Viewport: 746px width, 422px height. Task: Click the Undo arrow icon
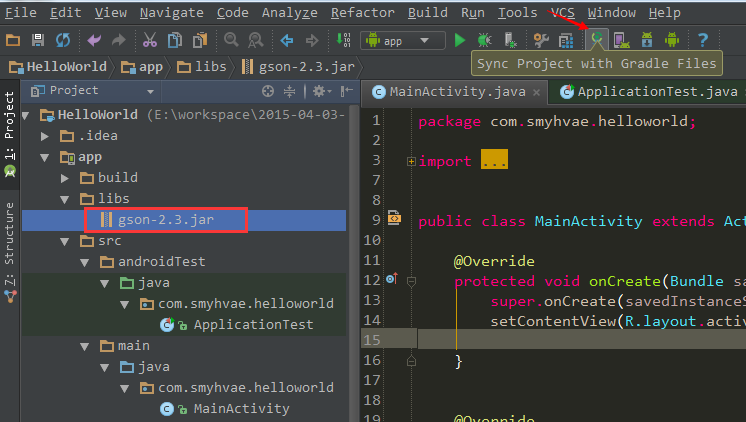tap(94, 40)
